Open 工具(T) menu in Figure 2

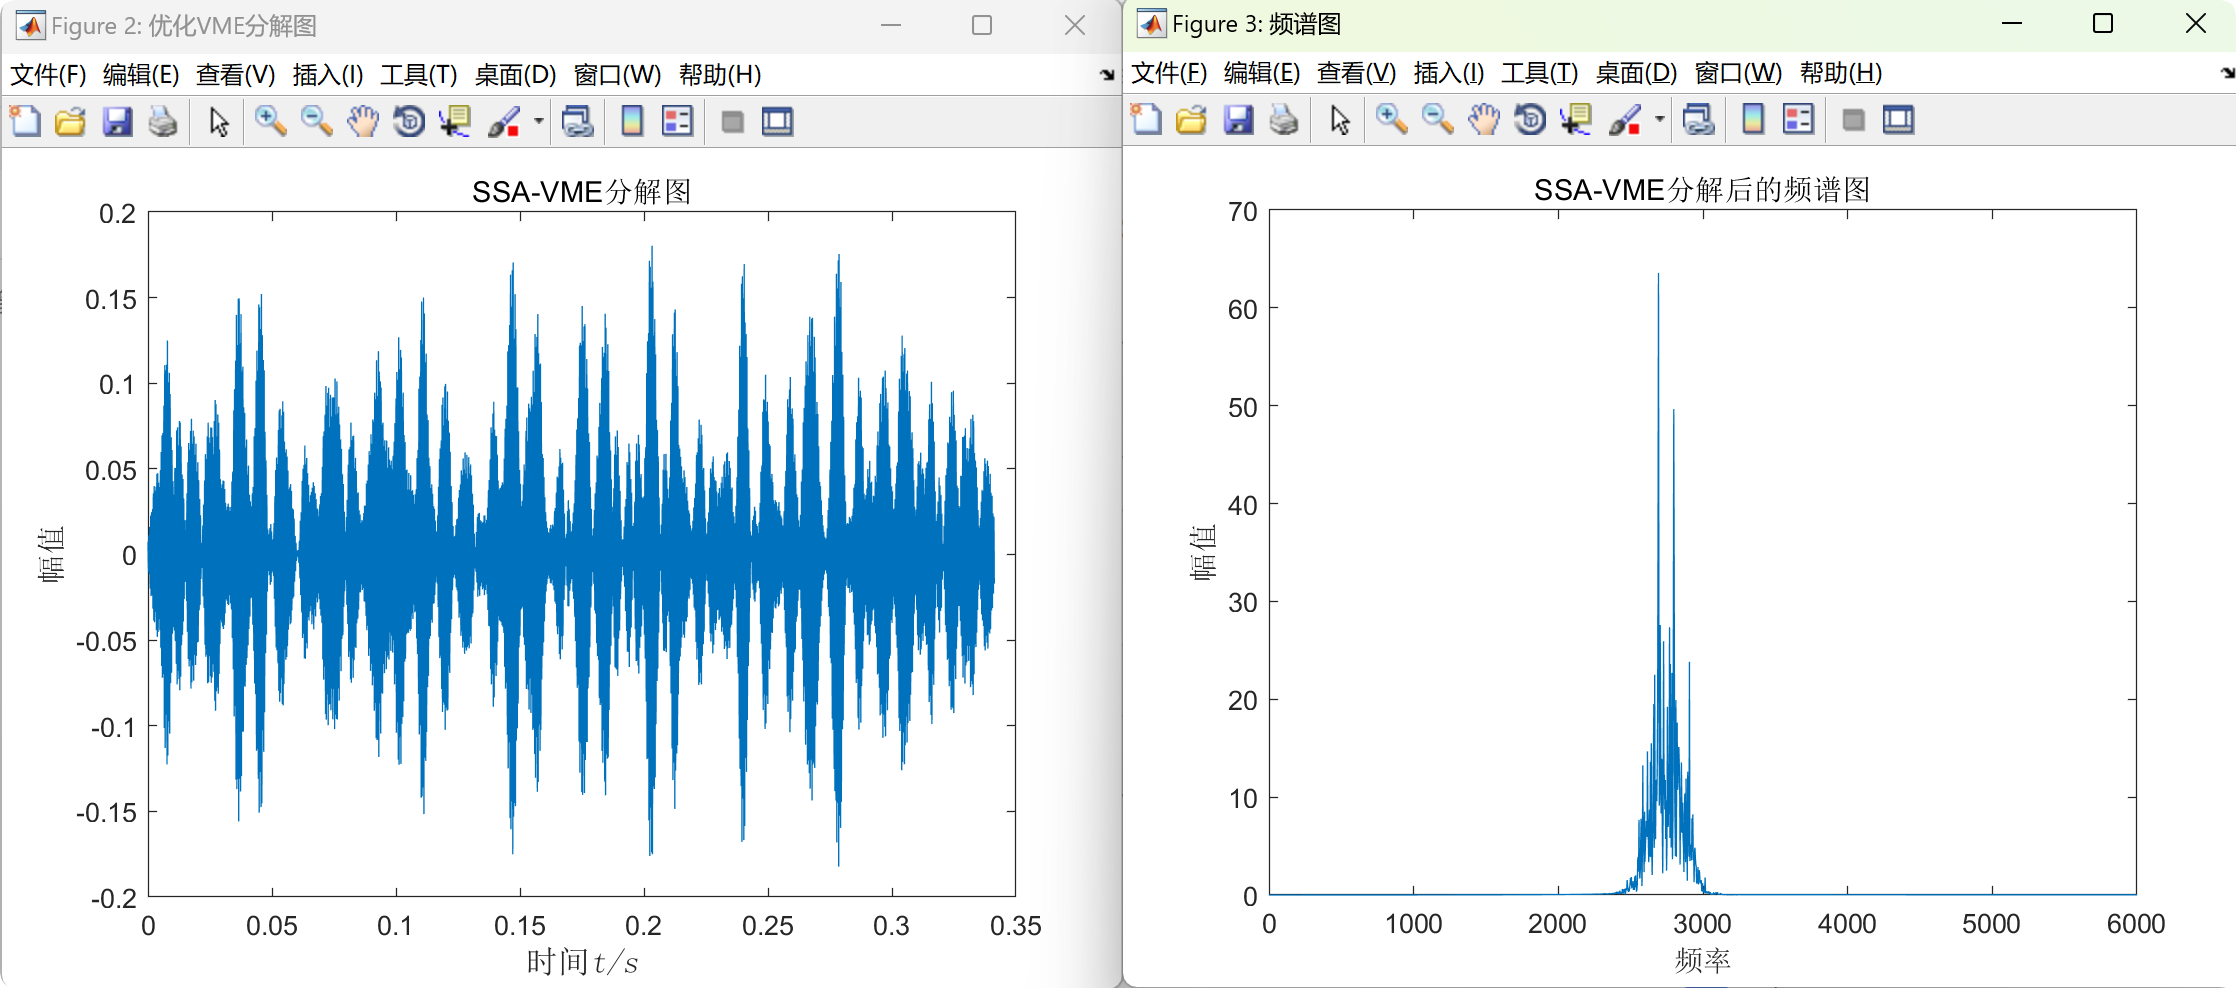click(x=419, y=75)
